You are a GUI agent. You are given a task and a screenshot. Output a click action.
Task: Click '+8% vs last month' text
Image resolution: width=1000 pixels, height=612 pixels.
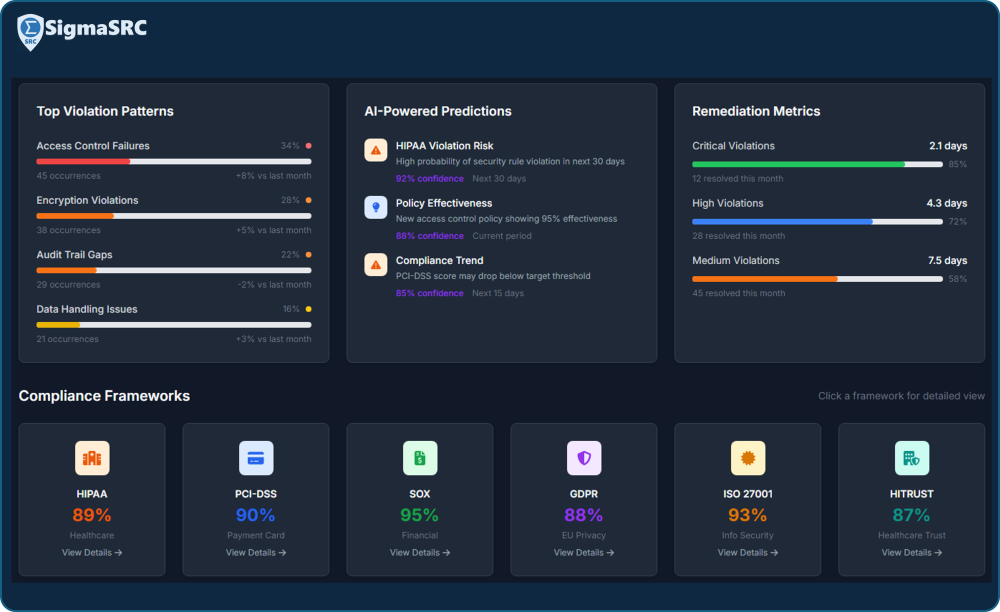coord(274,176)
